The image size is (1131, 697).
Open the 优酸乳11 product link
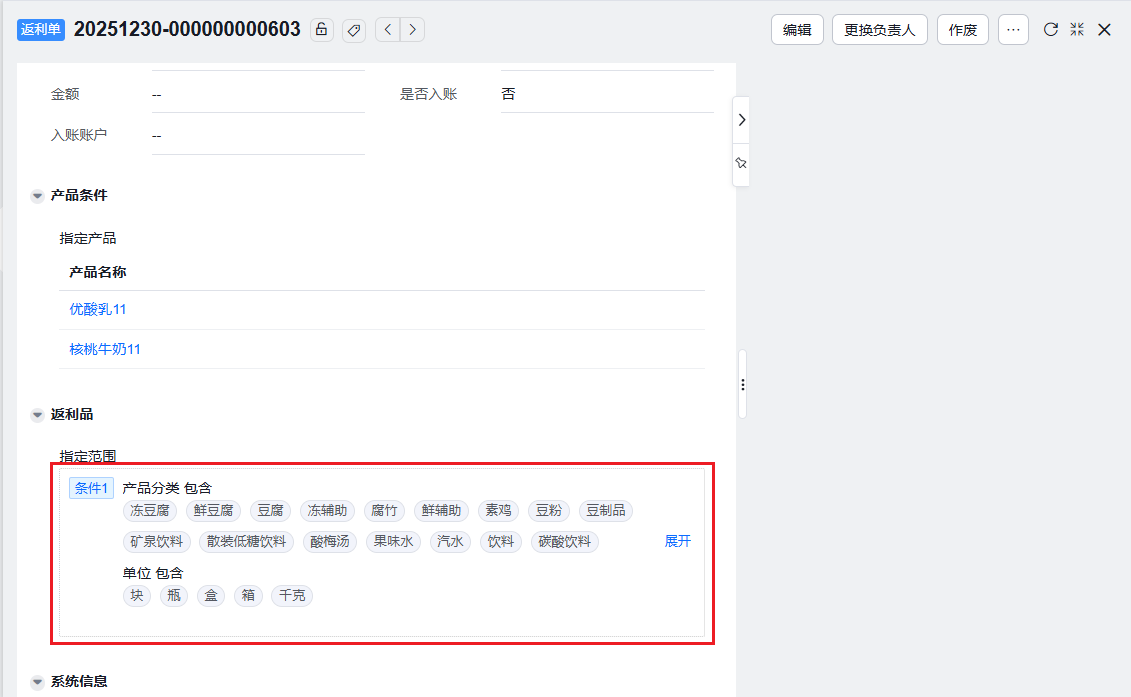[x=98, y=310]
